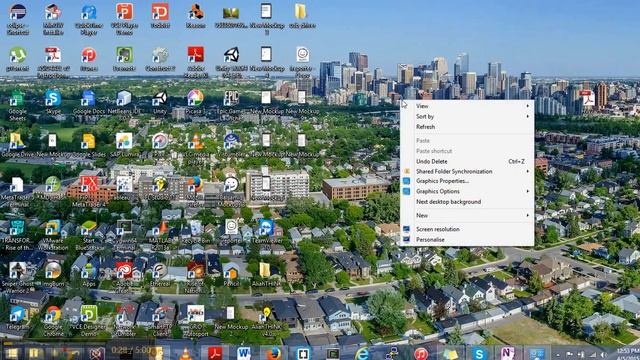Choose Next desktop background
This screenshot has width=640, height=360.
tap(467, 202)
